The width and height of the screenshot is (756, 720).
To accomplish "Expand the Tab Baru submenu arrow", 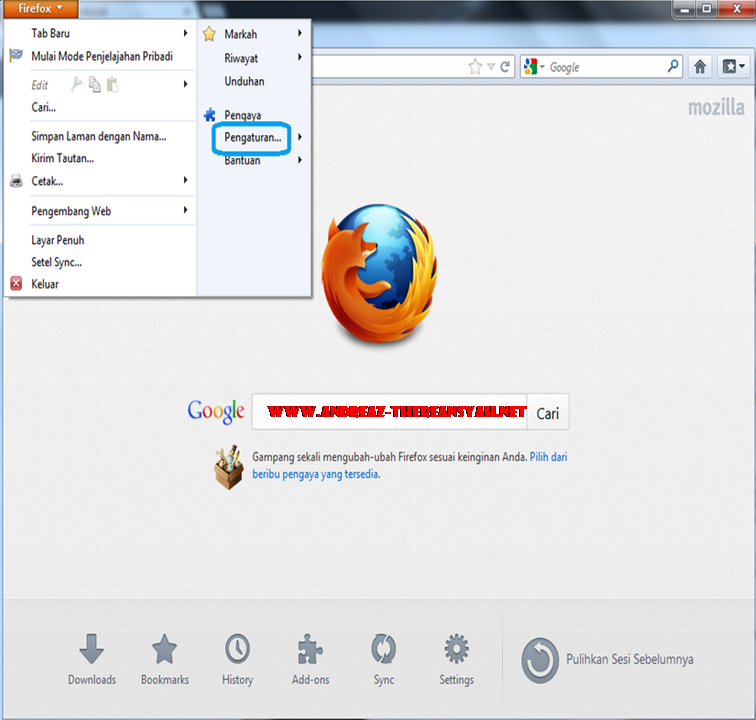I will [x=186, y=33].
